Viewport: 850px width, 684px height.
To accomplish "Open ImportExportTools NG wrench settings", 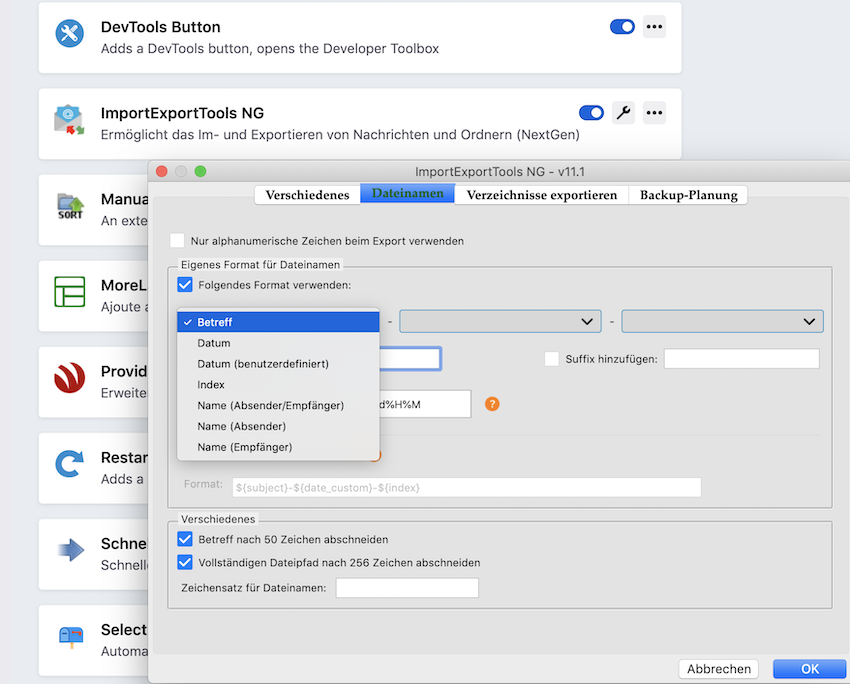I will tap(623, 113).
